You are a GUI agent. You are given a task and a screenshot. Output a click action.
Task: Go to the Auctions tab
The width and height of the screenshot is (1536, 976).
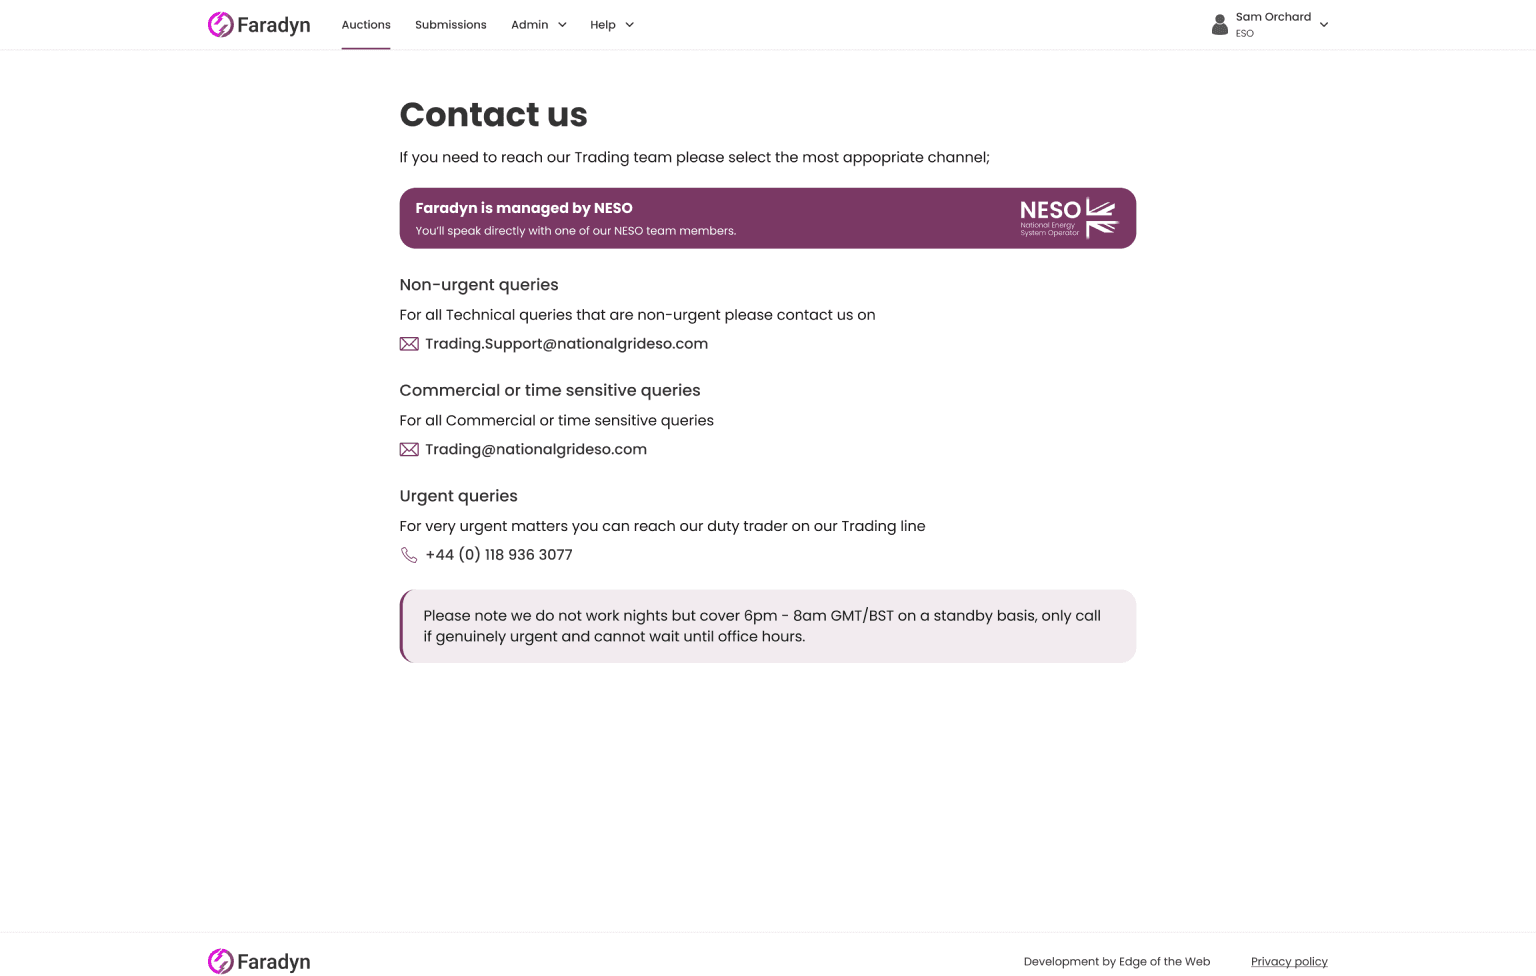[366, 25]
